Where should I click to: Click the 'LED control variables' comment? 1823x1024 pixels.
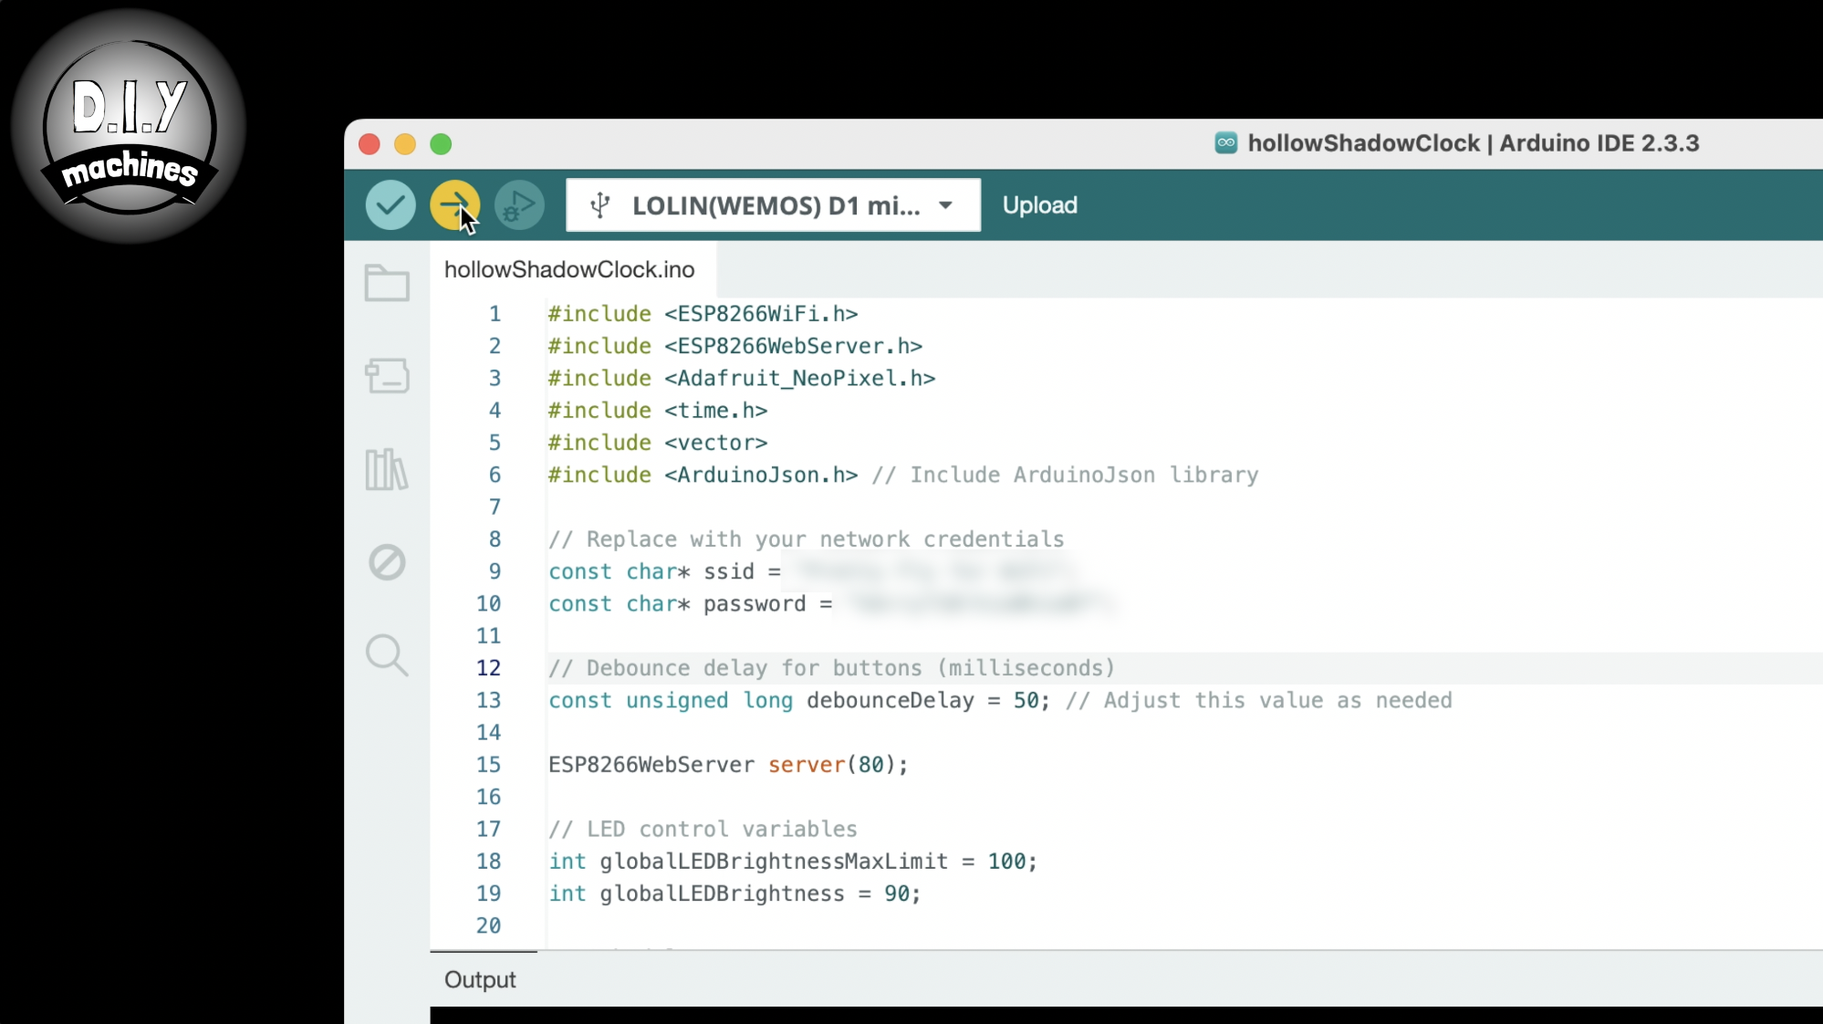pyautogui.click(x=703, y=829)
